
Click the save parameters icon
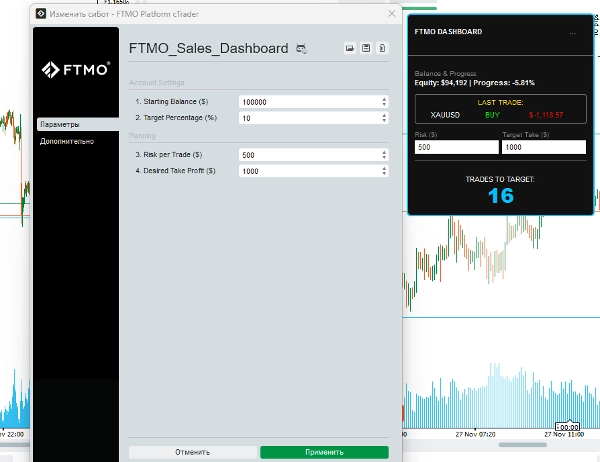tap(366, 48)
